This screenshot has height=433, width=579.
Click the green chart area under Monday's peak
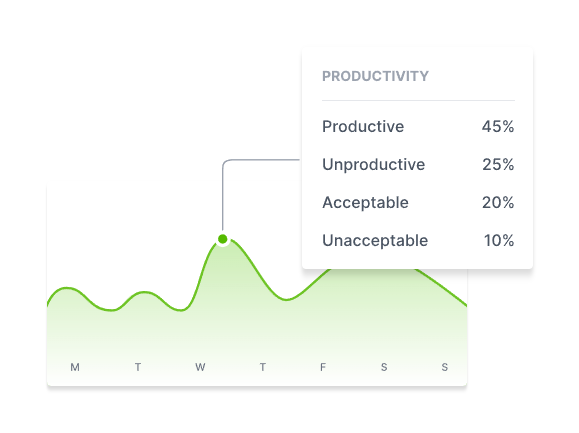[x=66, y=325]
